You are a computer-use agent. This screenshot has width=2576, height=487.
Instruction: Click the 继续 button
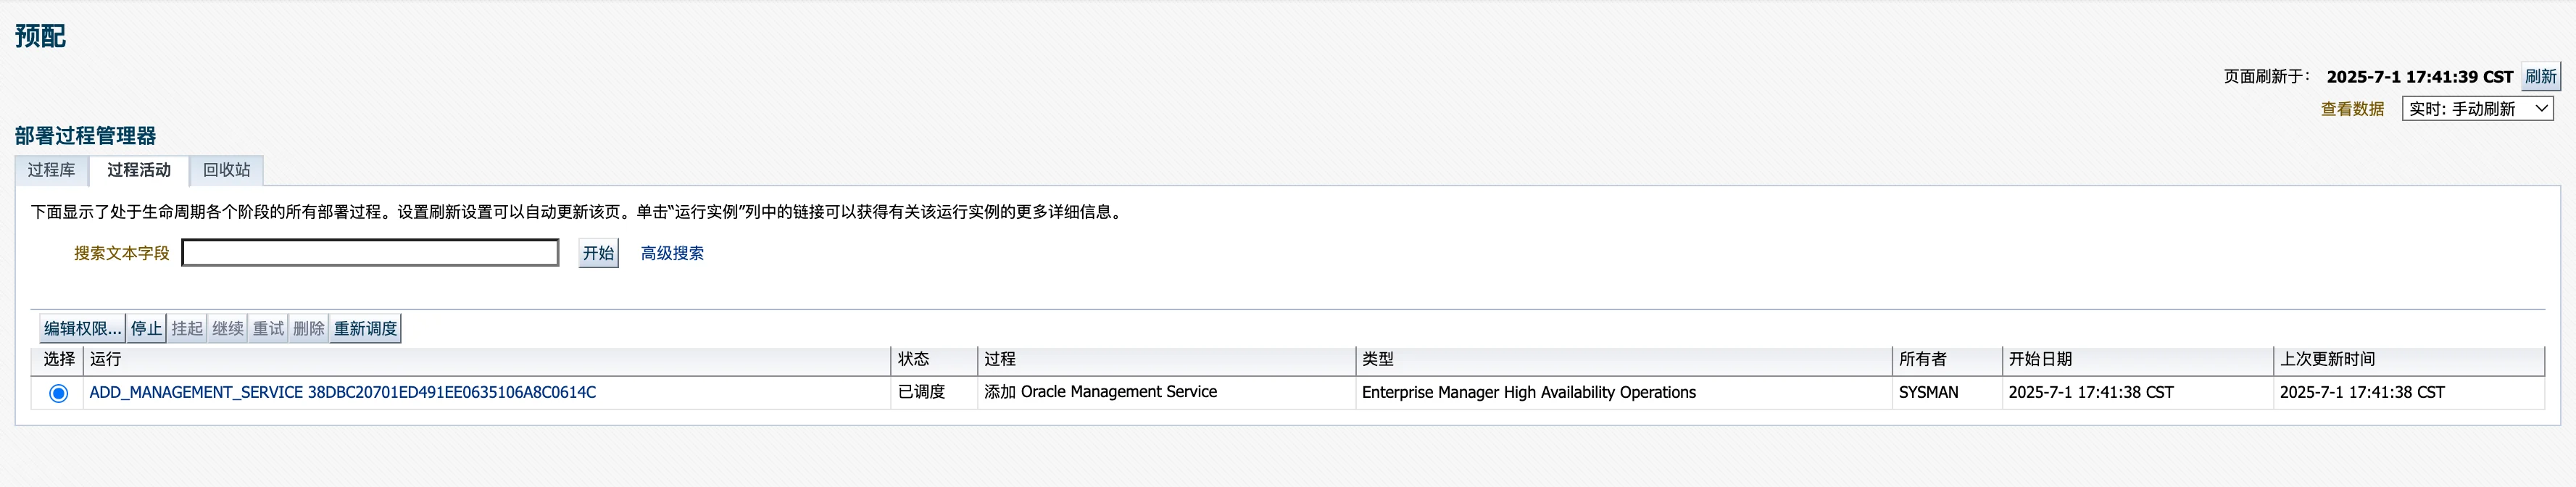[x=228, y=329]
